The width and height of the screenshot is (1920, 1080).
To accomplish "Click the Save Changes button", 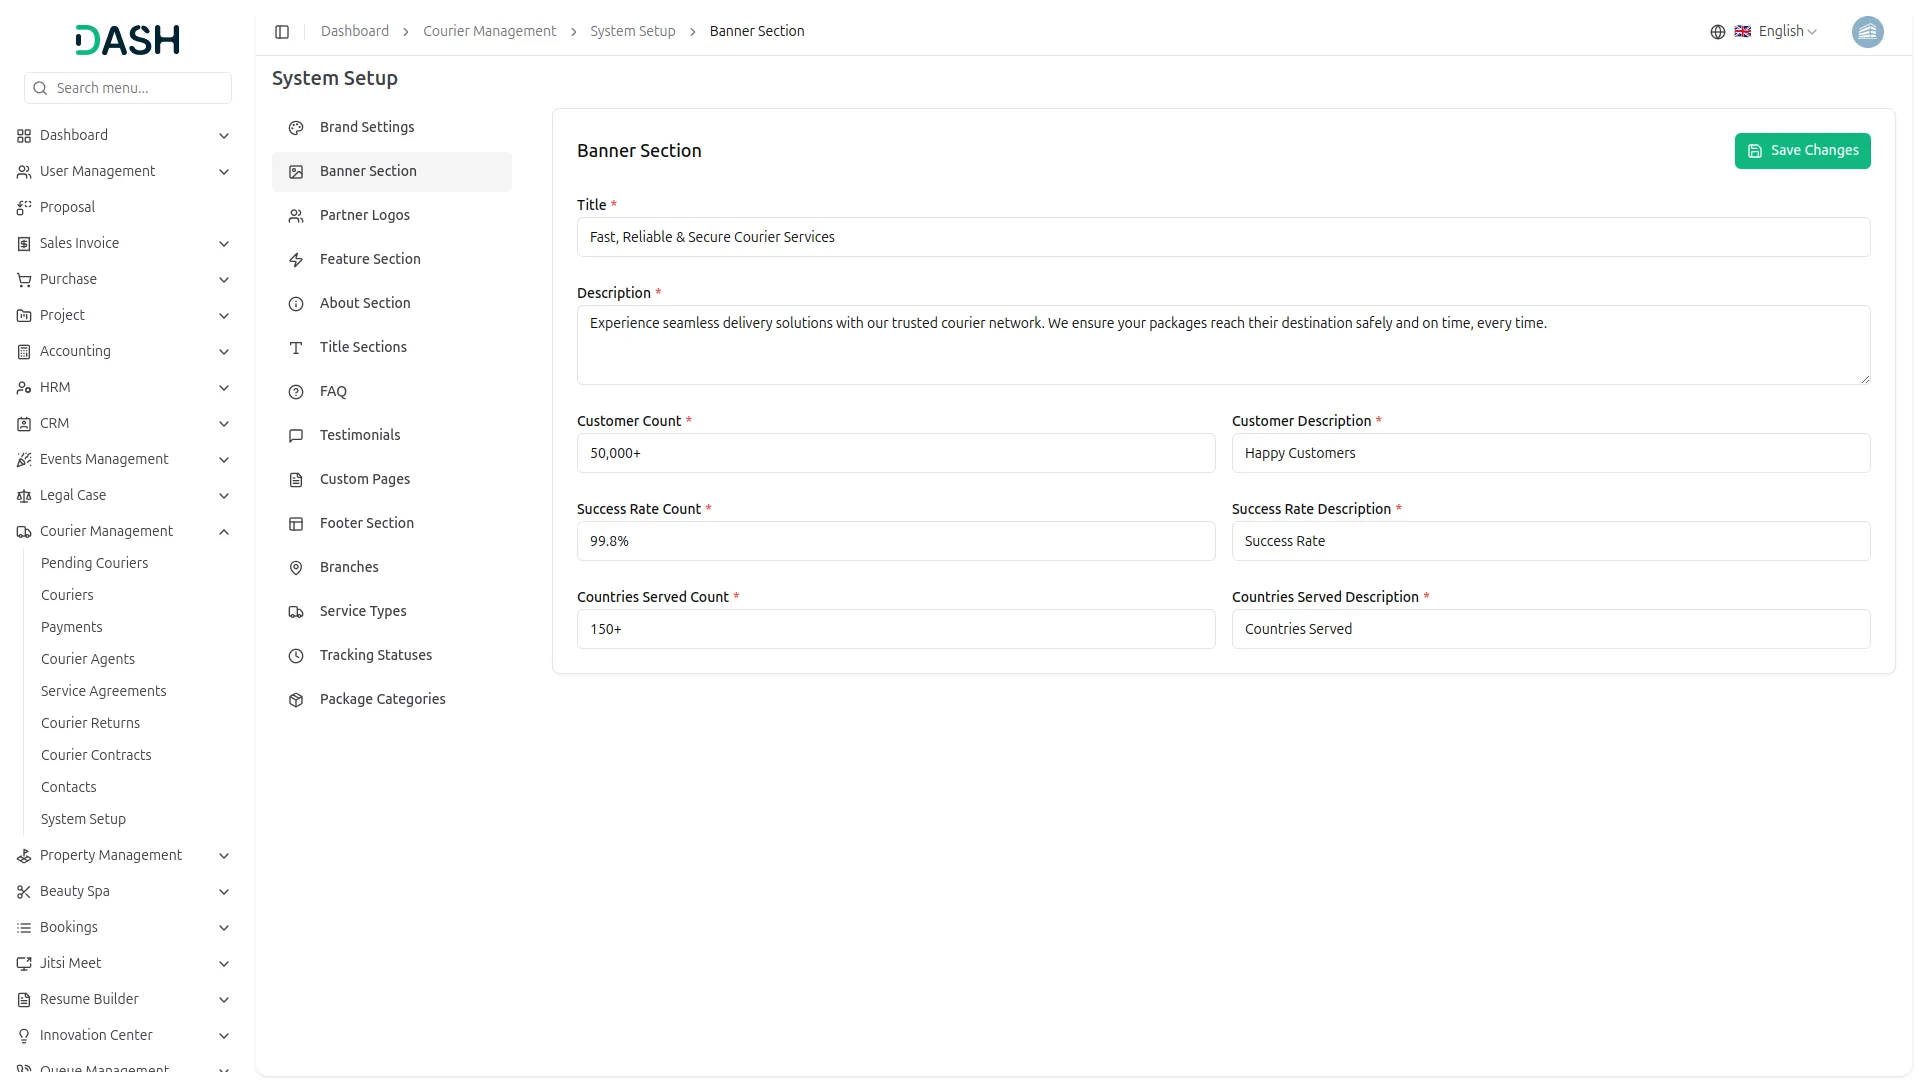I will point(1802,151).
